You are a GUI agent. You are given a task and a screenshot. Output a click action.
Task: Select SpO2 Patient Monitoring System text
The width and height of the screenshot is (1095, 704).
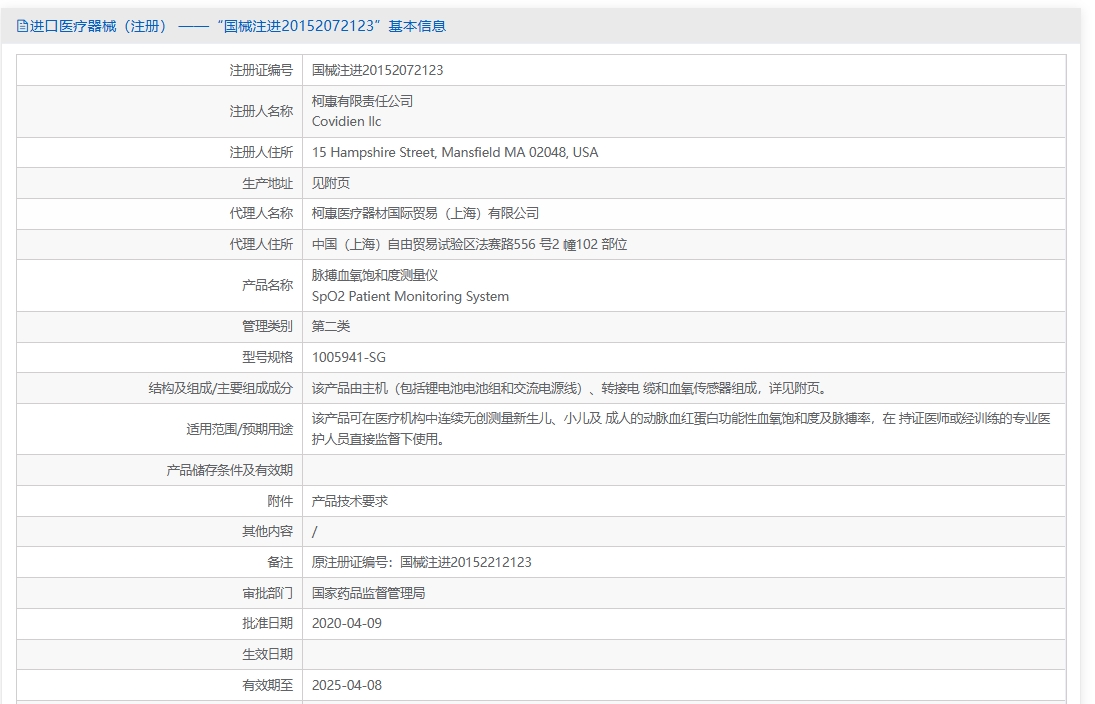click(410, 296)
